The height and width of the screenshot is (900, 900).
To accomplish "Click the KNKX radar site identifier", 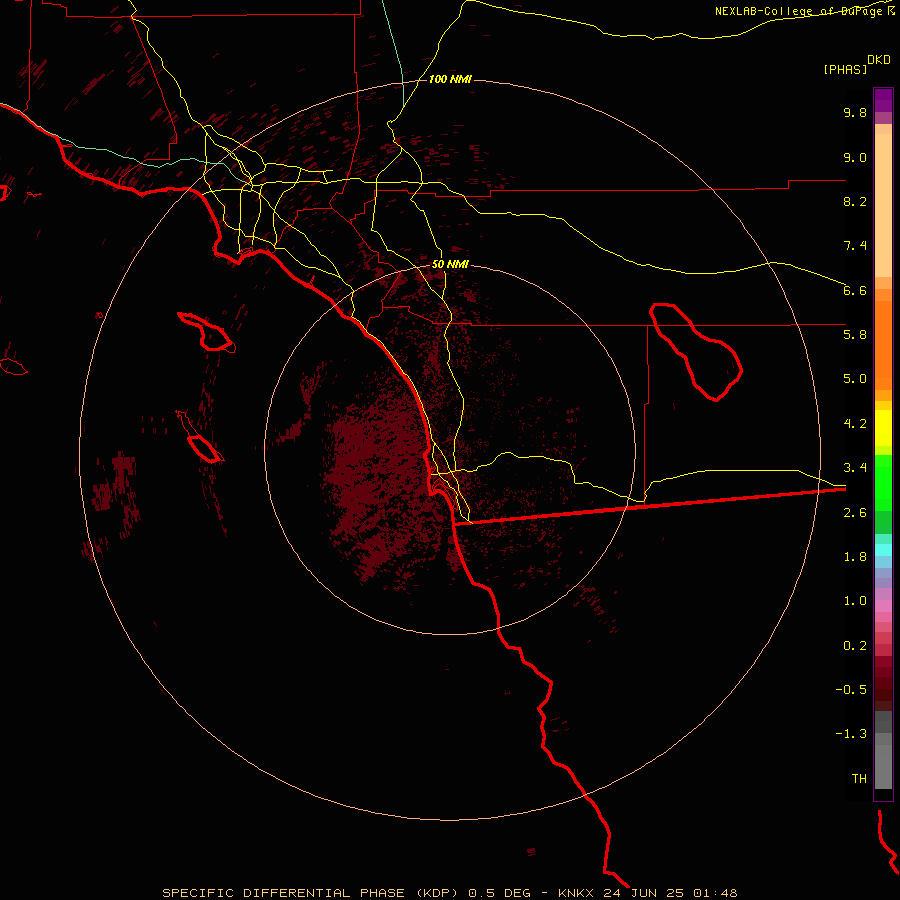I will point(577,893).
